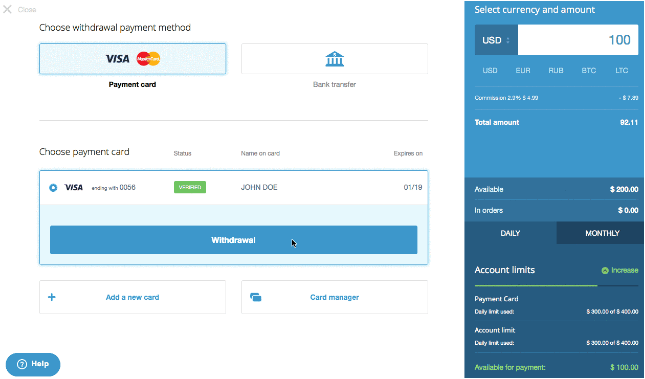
Task: Click the Total amount 92.11 value
Action: click(629, 122)
